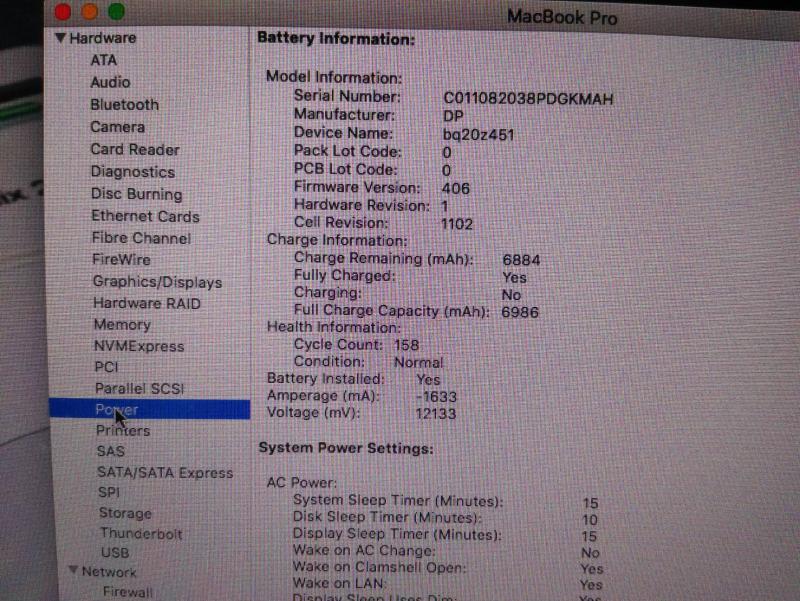The width and height of the screenshot is (800, 601).
Task: Click the Wake on AC Change label
Action: (364, 551)
